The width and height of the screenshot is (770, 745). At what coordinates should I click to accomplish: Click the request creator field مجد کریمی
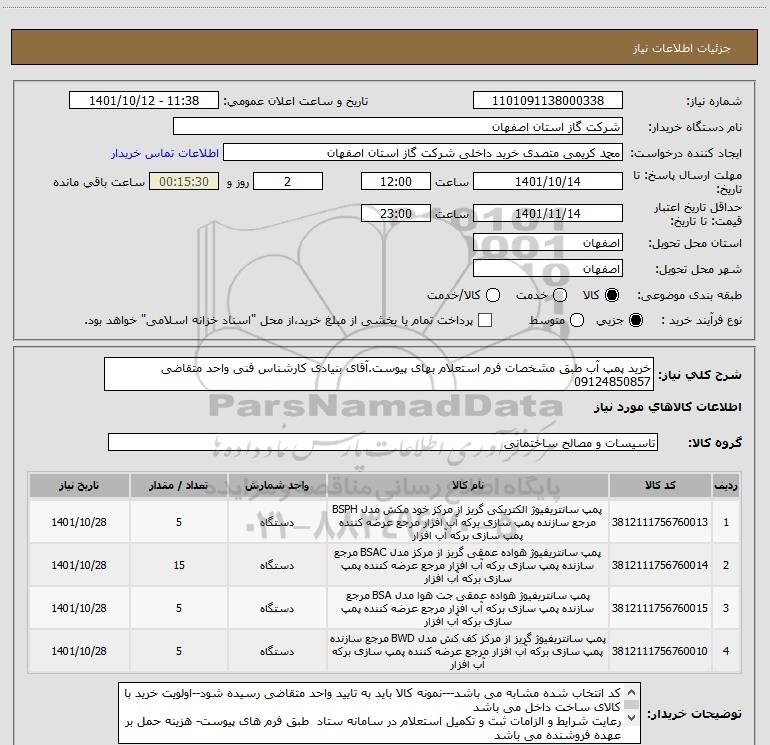[423, 153]
